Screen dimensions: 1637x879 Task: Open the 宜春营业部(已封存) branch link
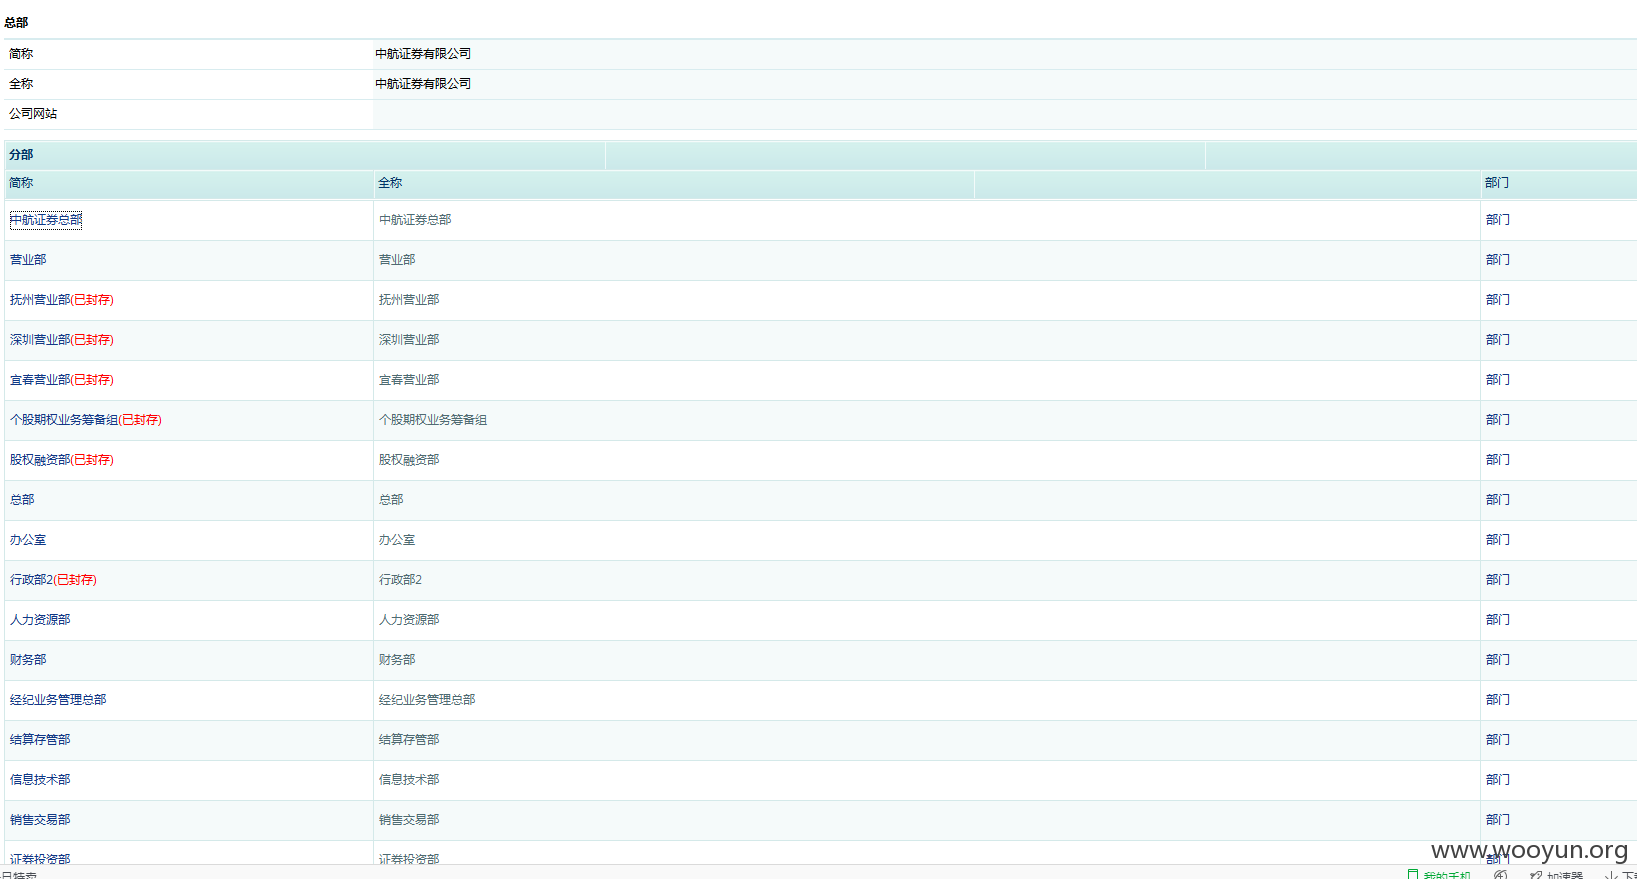(x=62, y=380)
